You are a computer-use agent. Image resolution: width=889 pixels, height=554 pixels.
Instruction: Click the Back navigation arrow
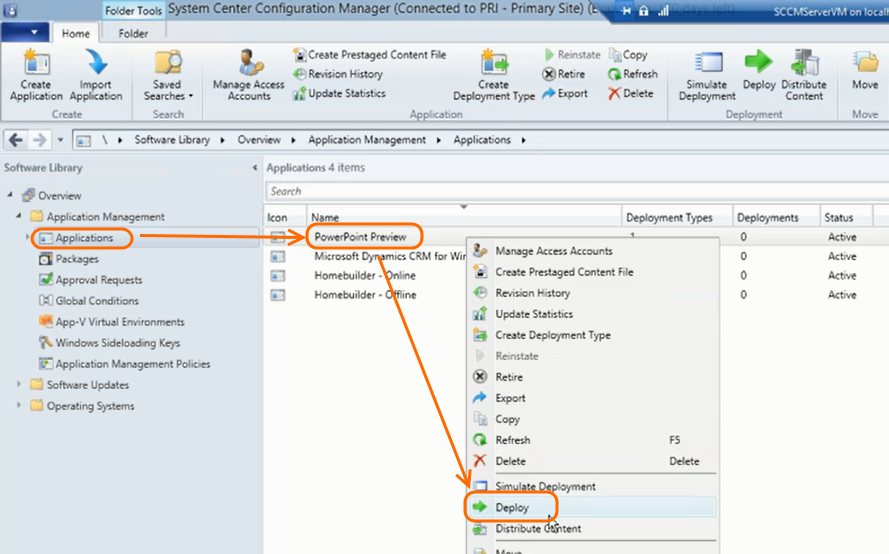[x=16, y=140]
